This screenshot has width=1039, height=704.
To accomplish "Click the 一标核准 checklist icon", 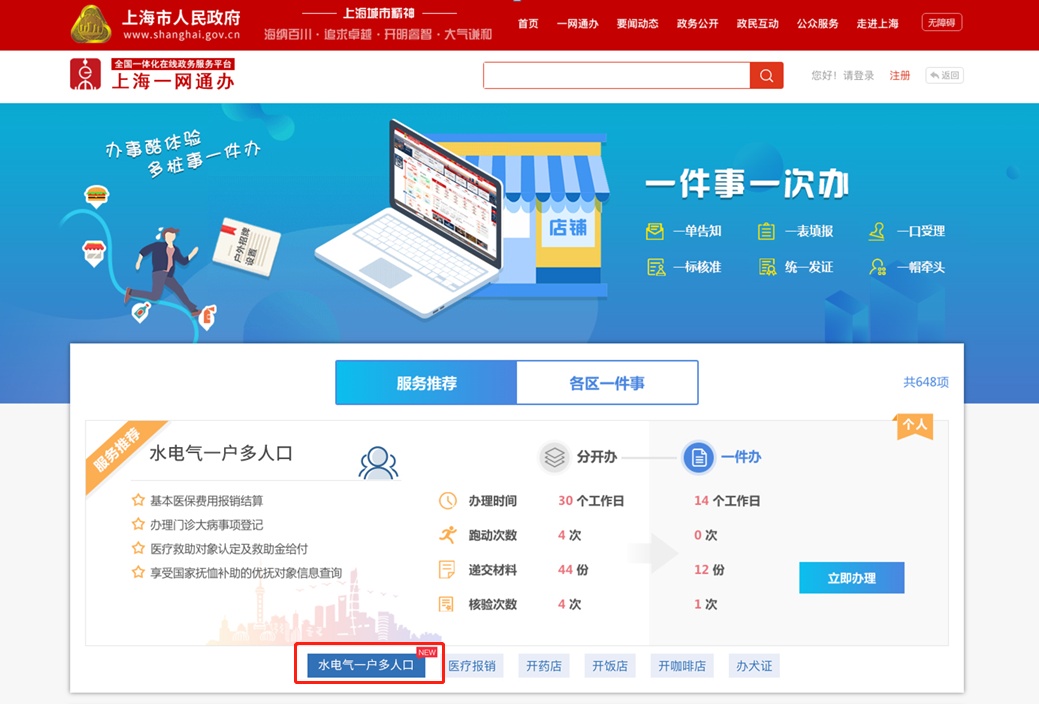I will pos(656,267).
